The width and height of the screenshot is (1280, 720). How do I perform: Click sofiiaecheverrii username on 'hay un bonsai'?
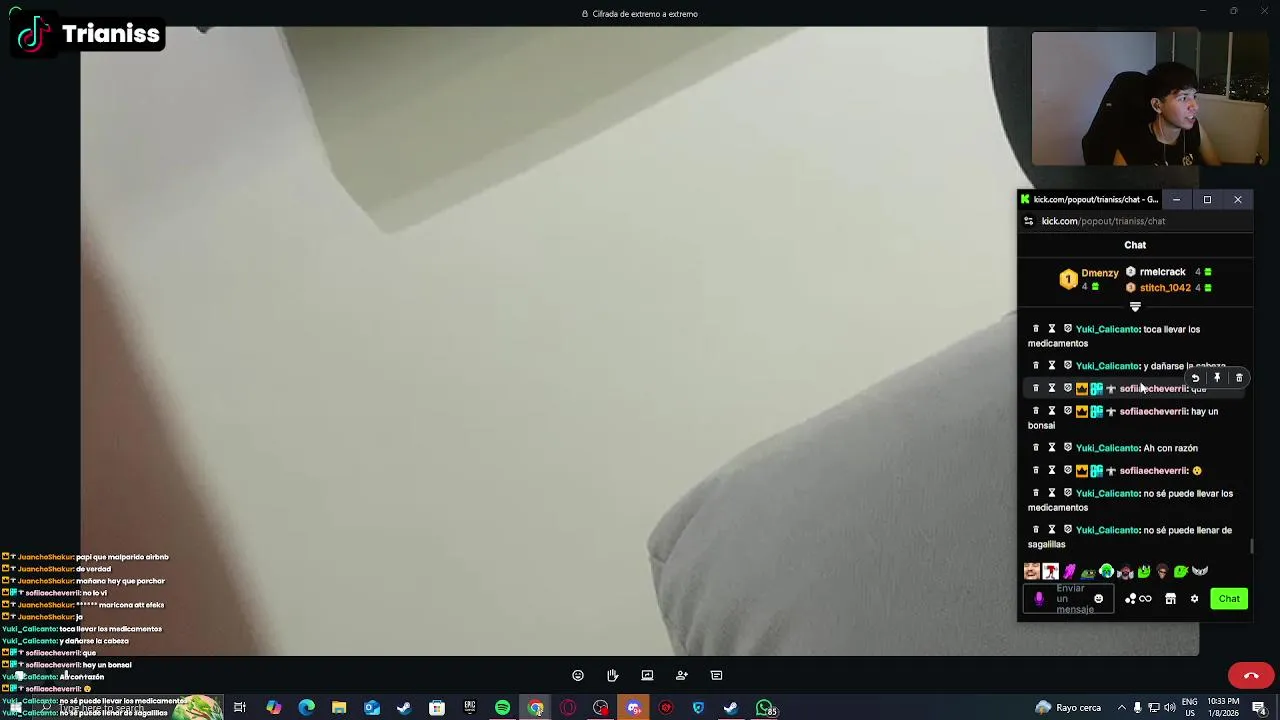tap(1153, 411)
